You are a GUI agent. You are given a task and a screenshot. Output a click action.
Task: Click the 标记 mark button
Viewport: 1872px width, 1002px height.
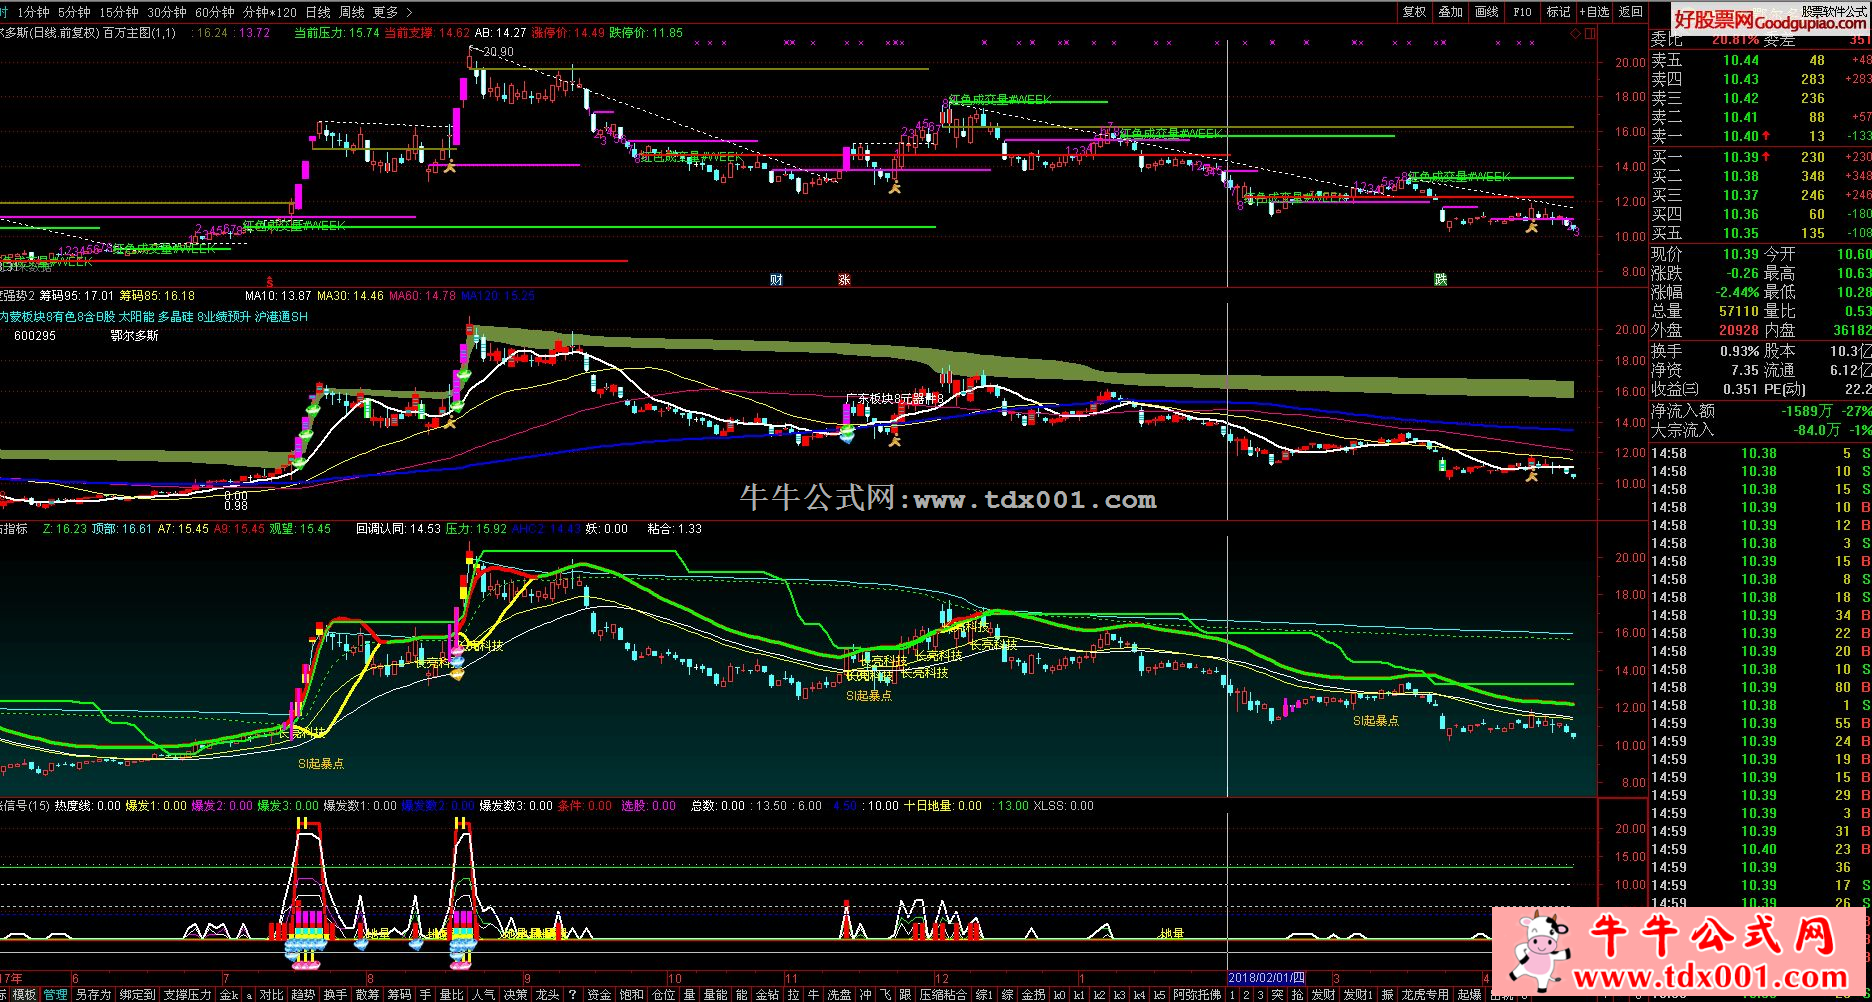1558,12
